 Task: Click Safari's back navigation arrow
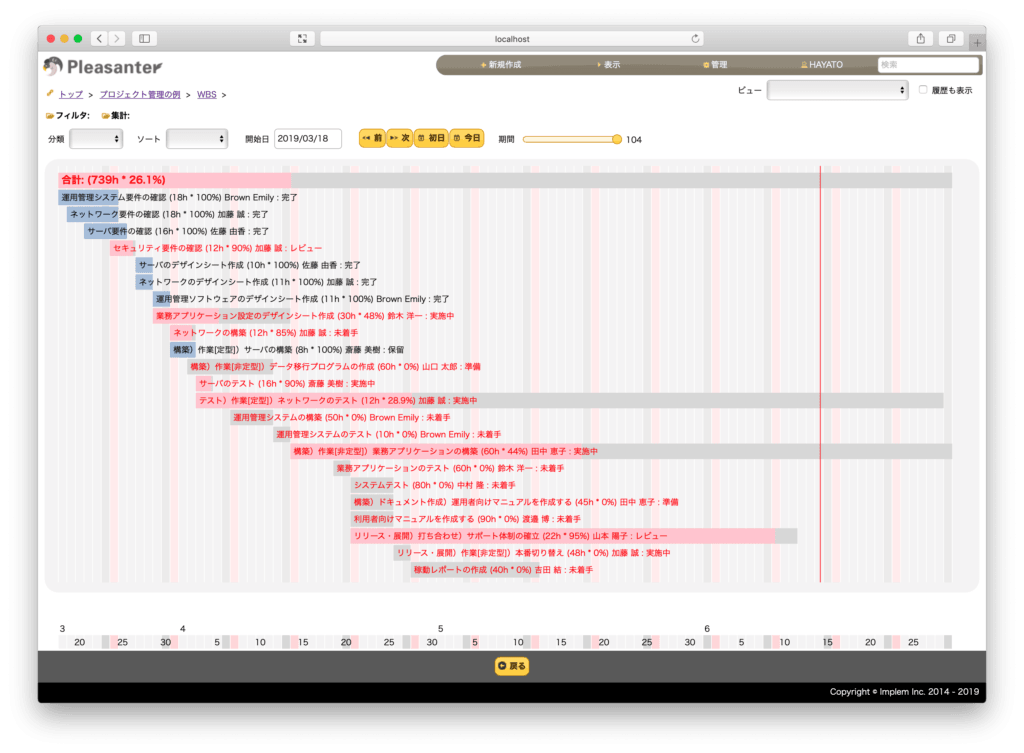pyautogui.click(x=99, y=39)
